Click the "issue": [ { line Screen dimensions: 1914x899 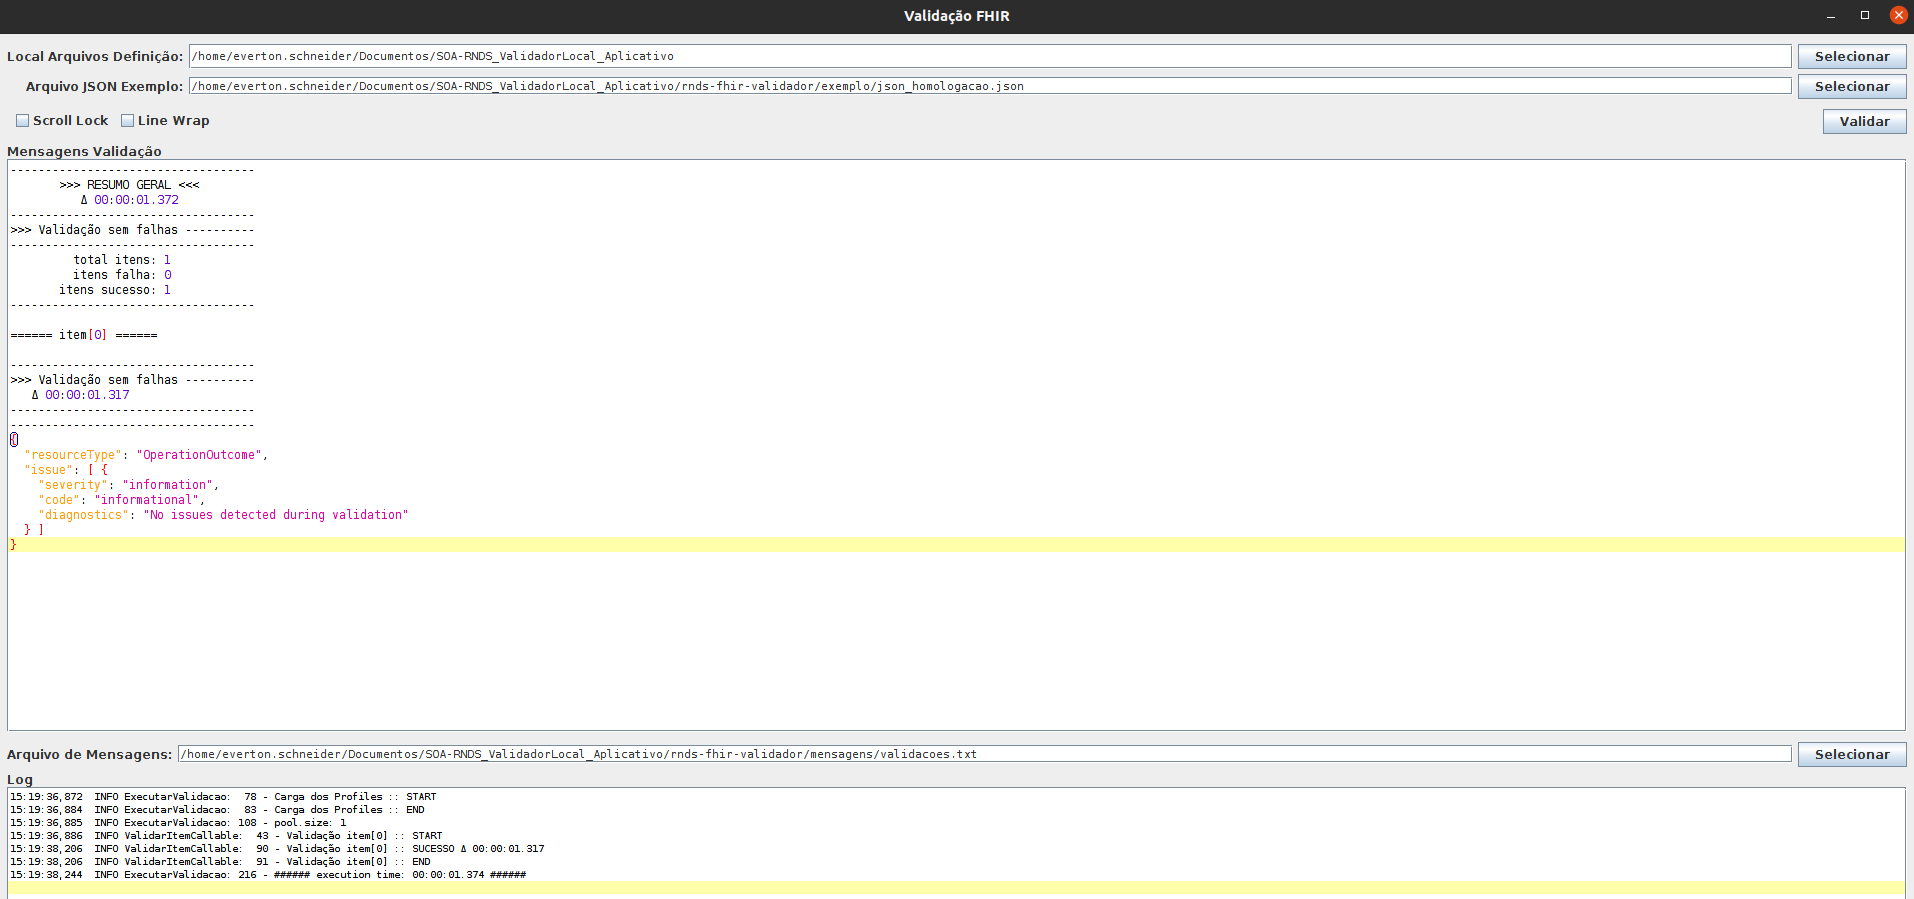66,470
